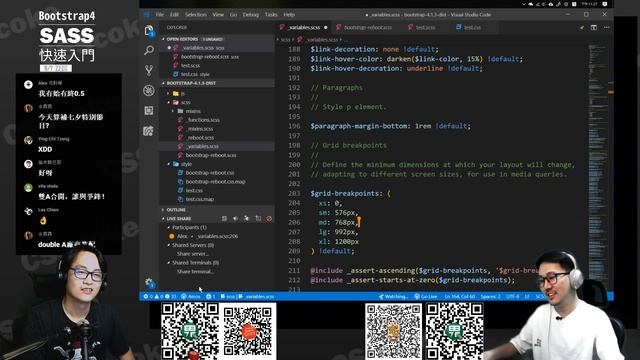The width and height of the screenshot is (640, 360).
Task: Click the line and column indicator in the status bar
Action: click(460, 297)
